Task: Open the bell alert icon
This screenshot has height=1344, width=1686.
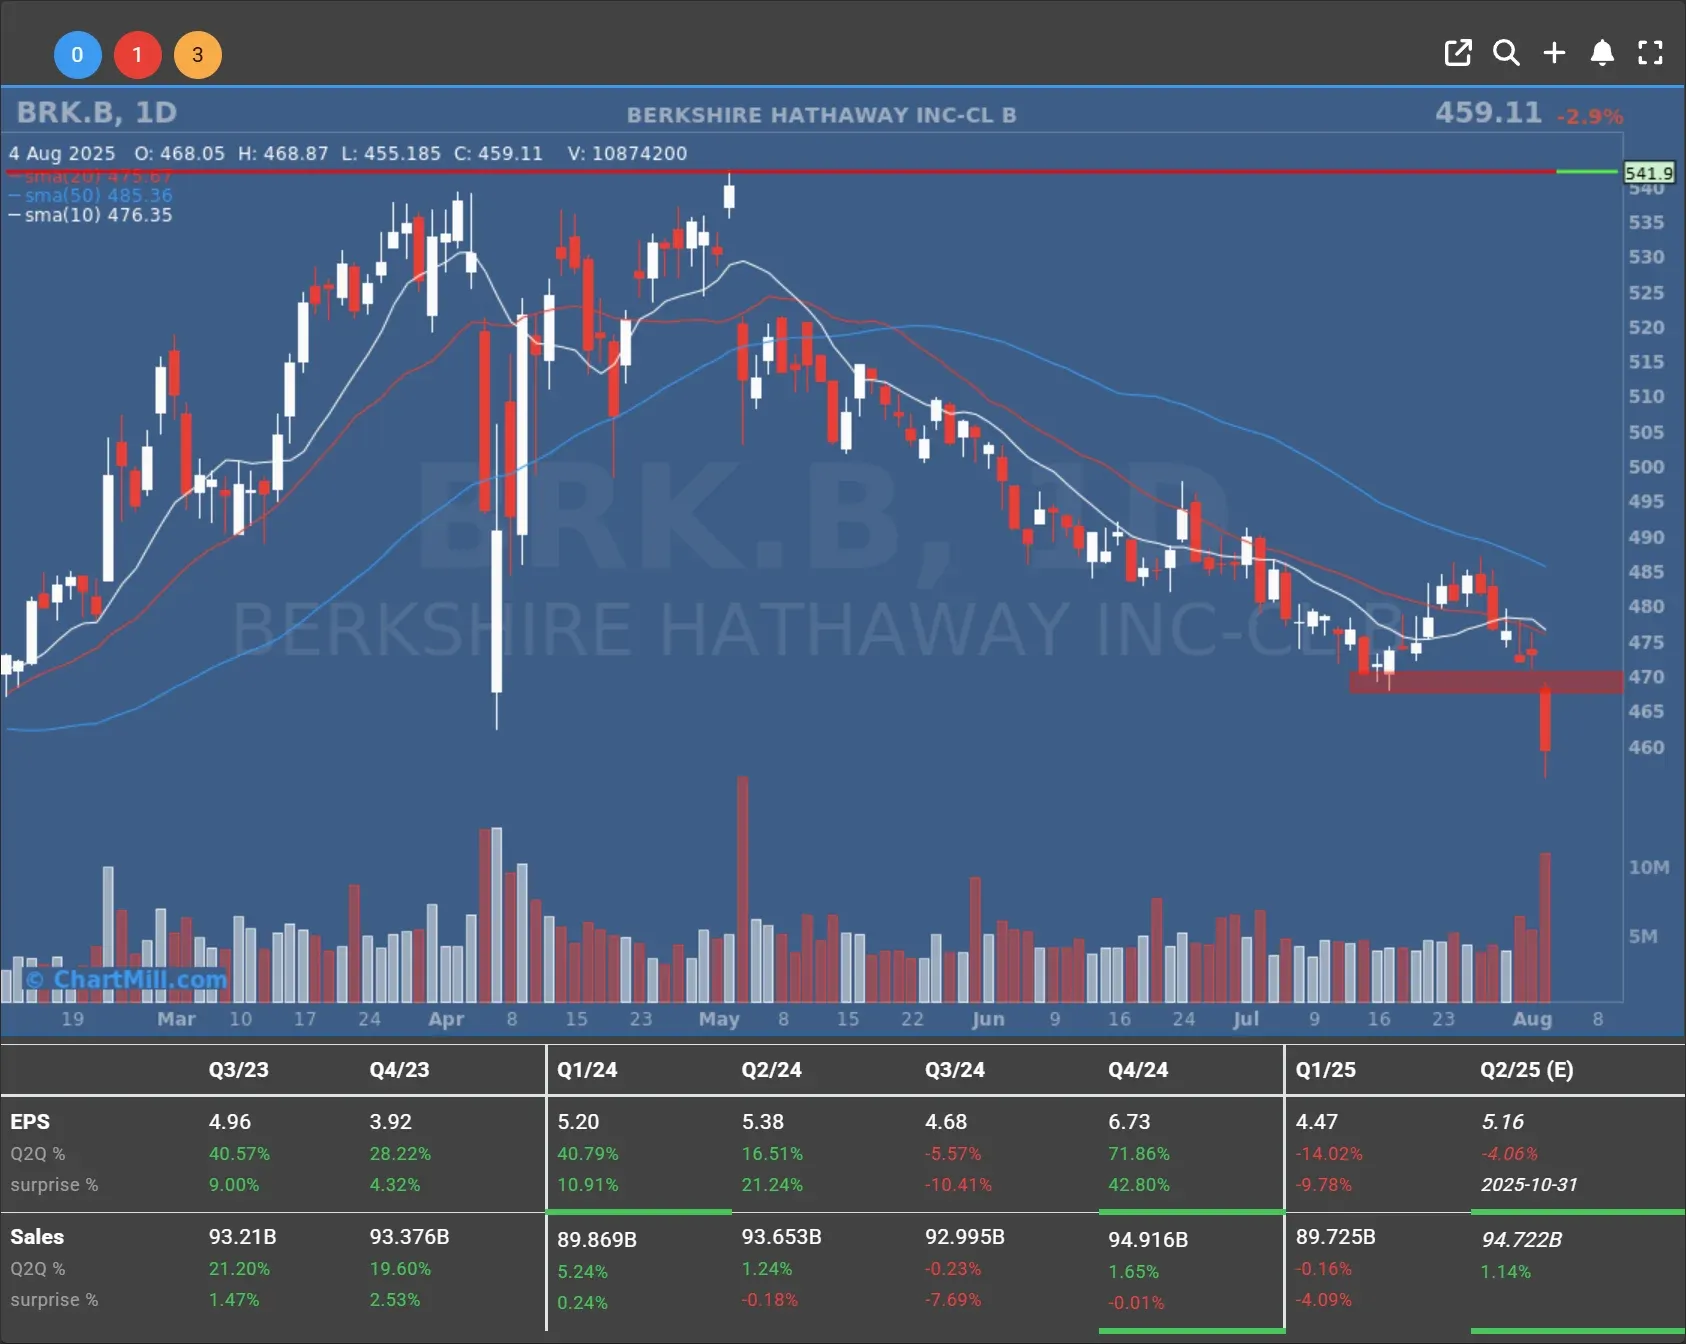Action: pos(1602,53)
